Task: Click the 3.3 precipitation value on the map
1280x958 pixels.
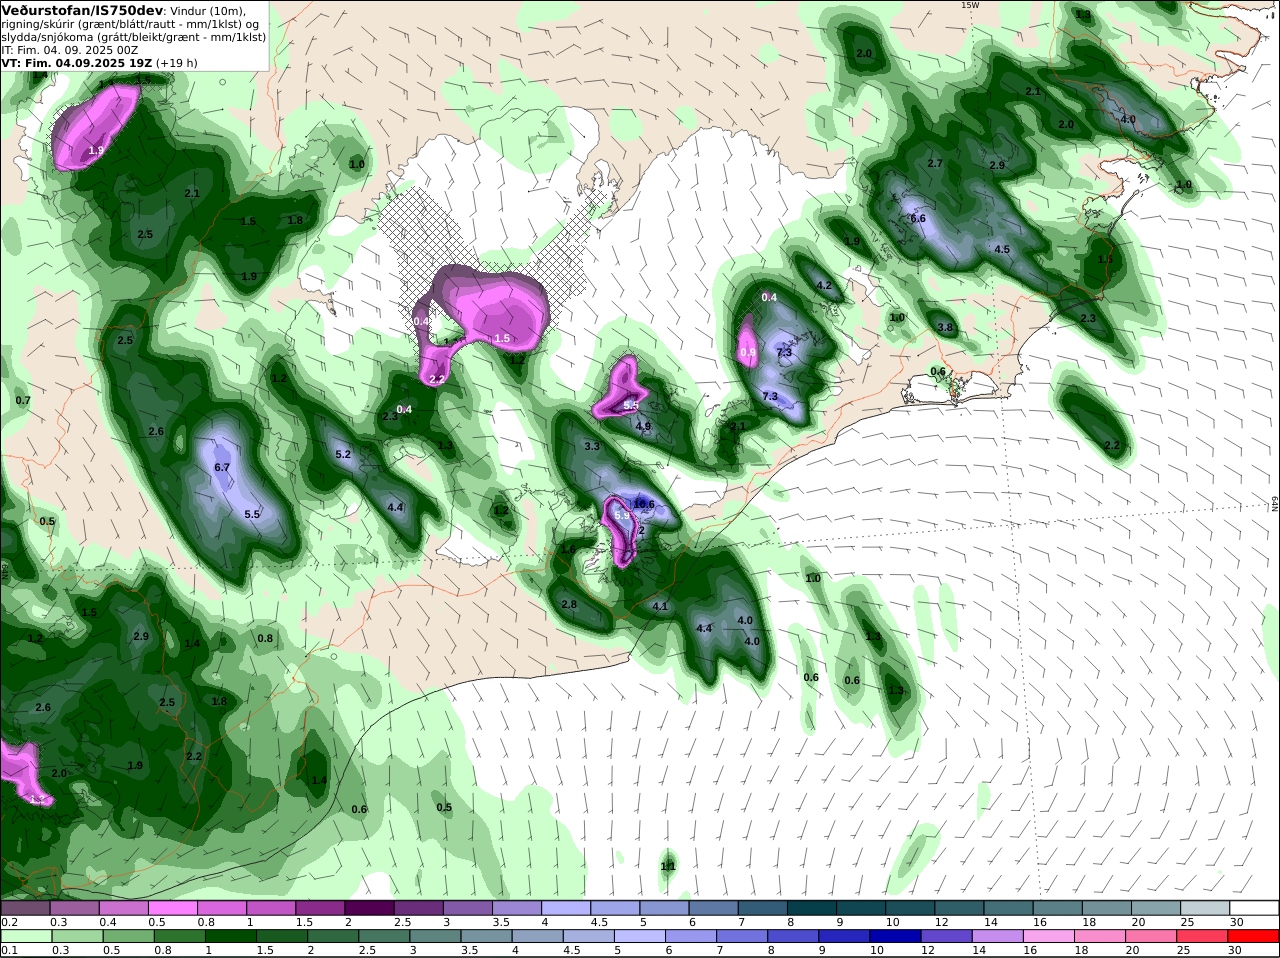Action: (591, 446)
